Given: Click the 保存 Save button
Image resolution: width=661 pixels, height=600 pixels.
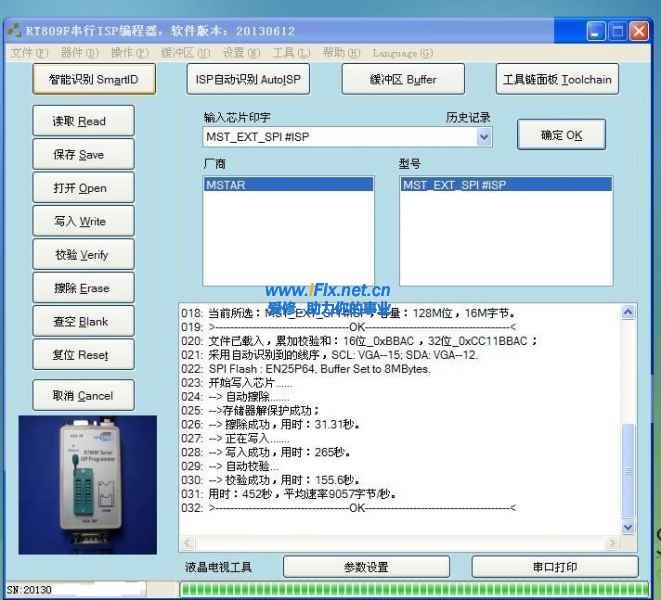Looking at the screenshot, I should pos(83,154).
